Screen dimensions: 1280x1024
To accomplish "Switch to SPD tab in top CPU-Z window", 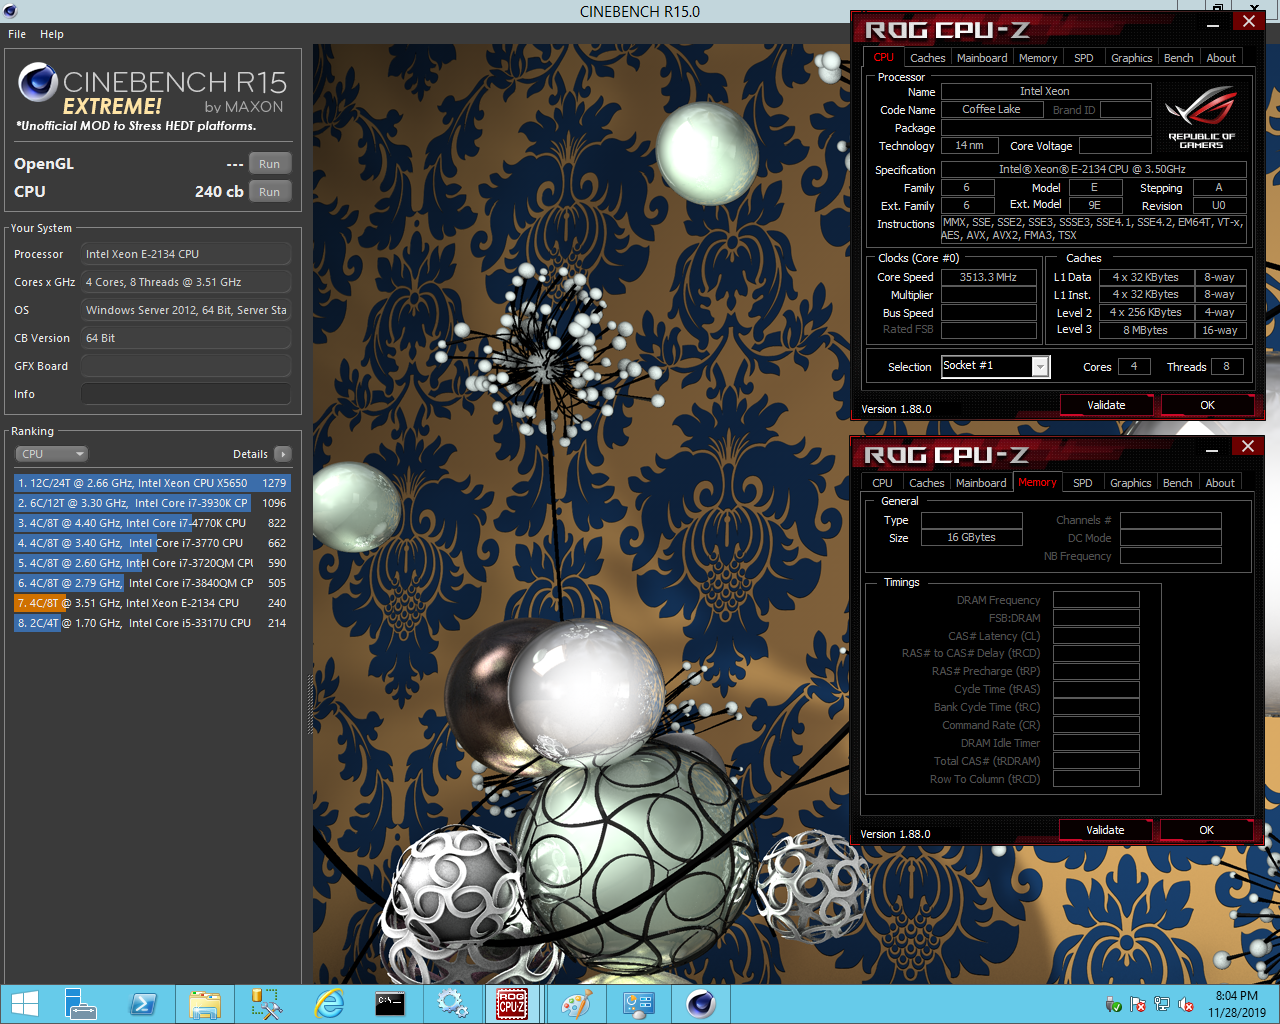I will pyautogui.click(x=1083, y=58).
